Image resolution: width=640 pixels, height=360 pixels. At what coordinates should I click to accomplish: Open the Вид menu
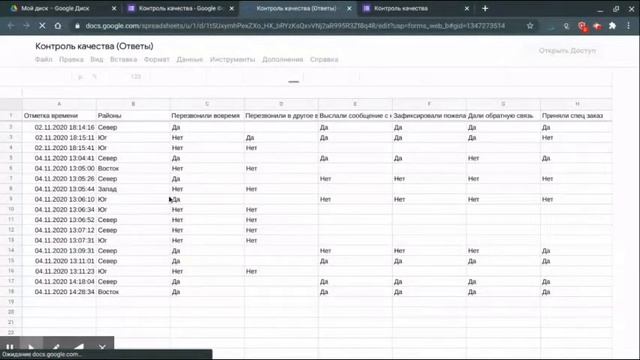(x=97, y=60)
